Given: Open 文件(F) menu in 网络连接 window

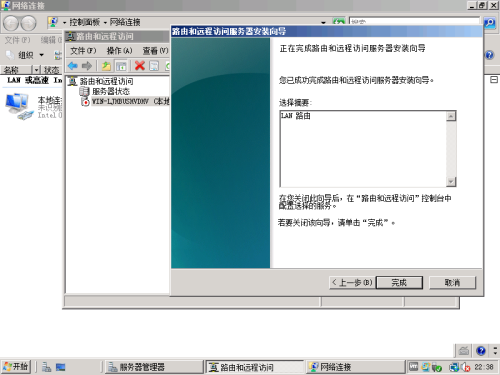Looking at the screenshot, I should (17, 40).
